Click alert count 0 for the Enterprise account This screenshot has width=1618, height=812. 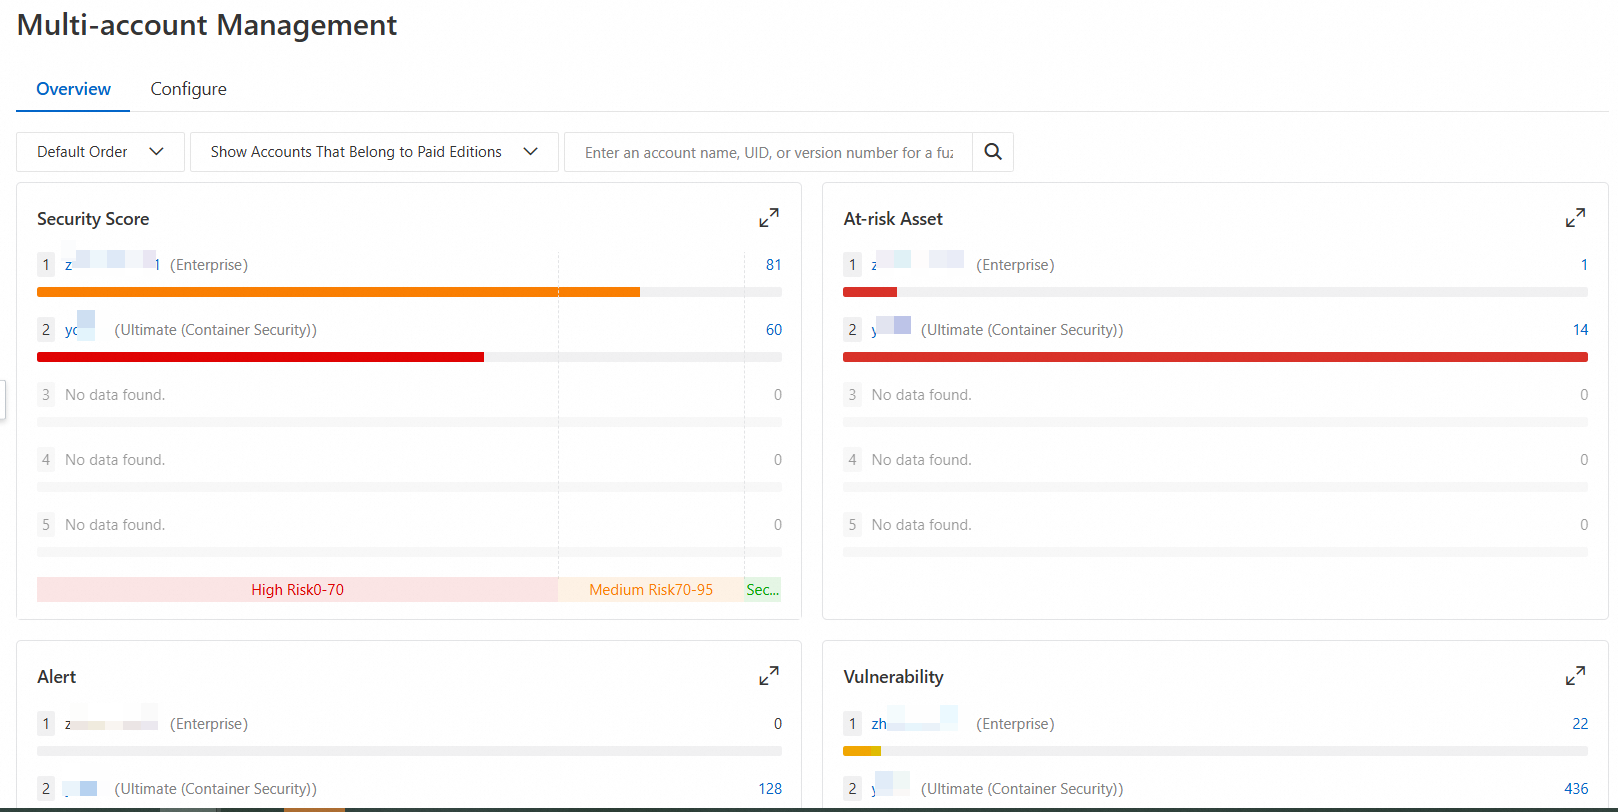point(778,724)
